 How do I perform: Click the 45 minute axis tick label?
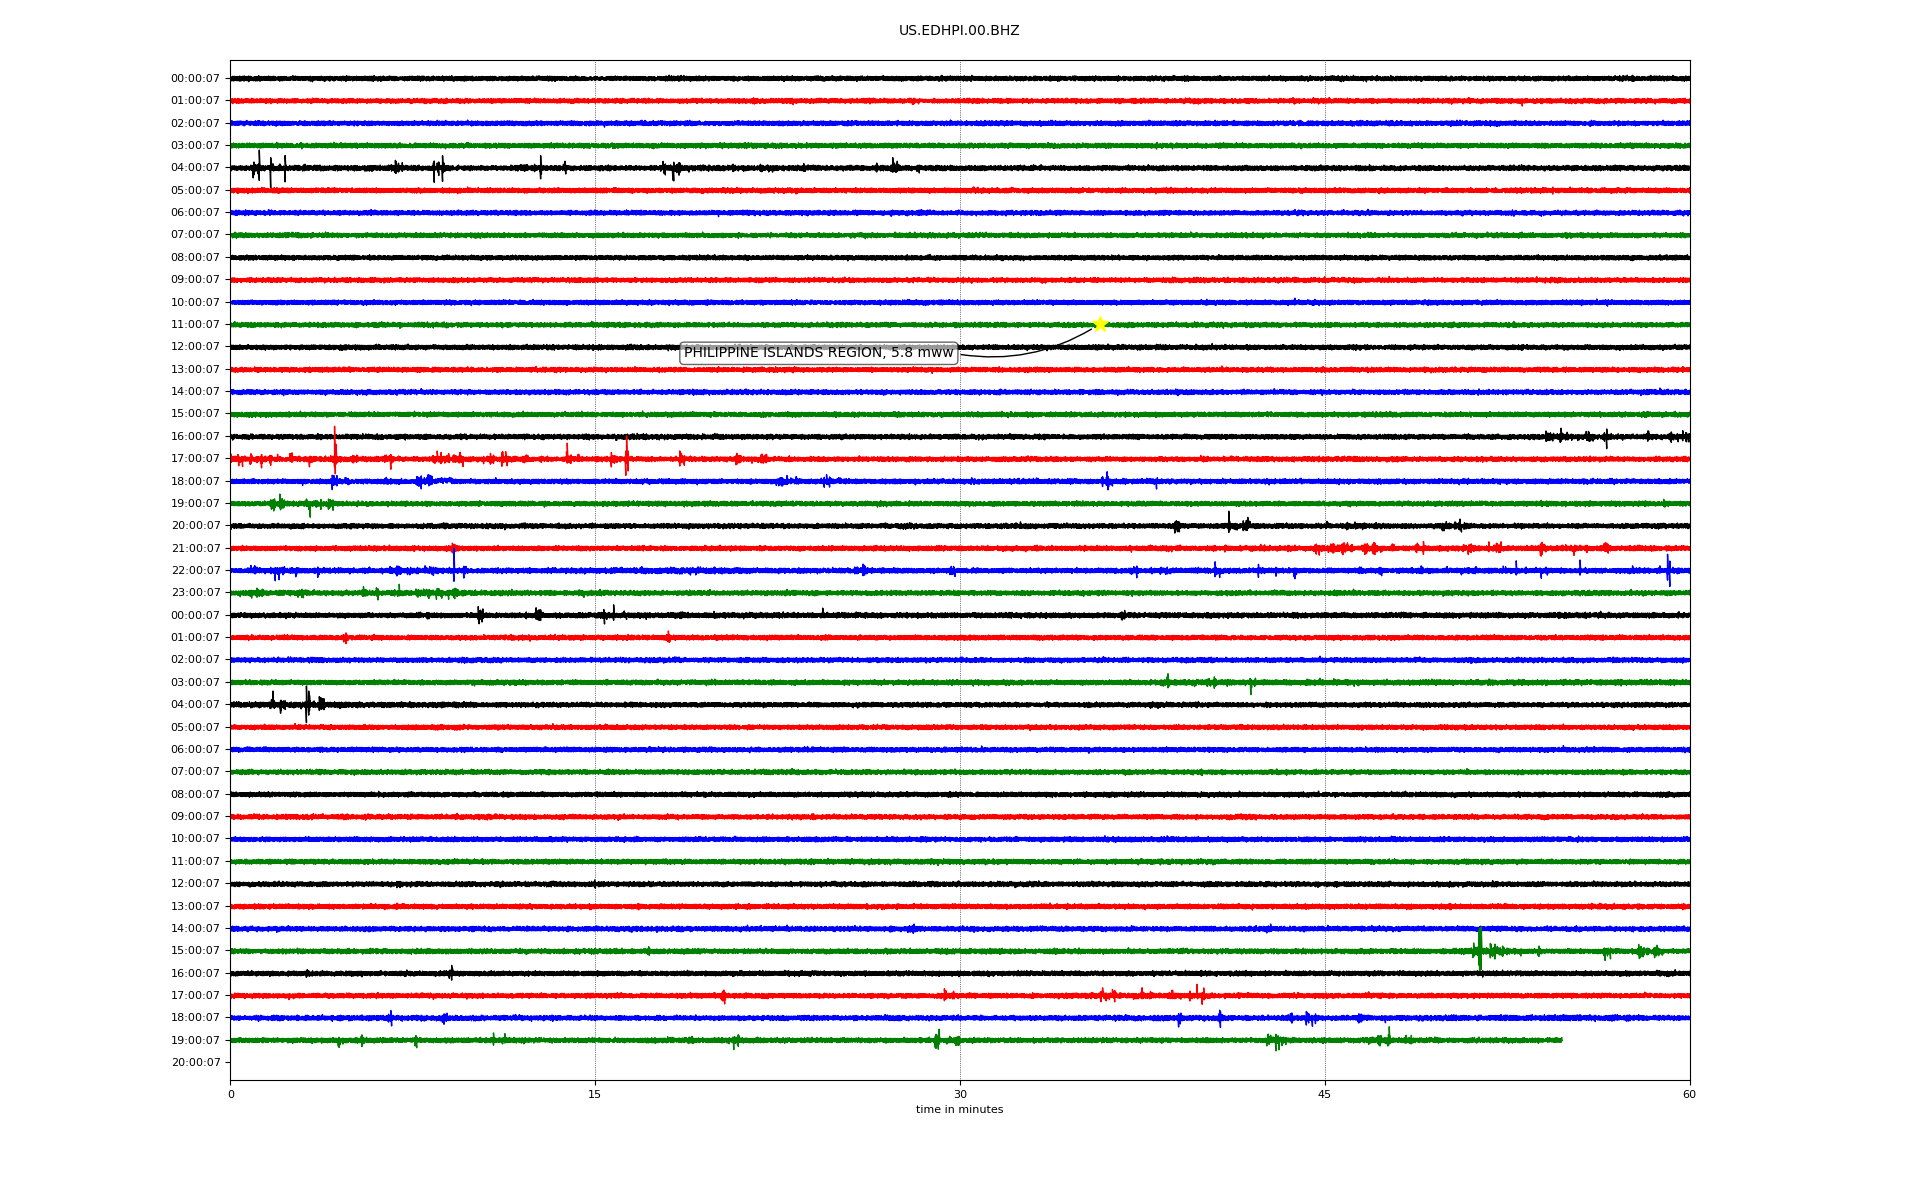pos(1325,1094)
